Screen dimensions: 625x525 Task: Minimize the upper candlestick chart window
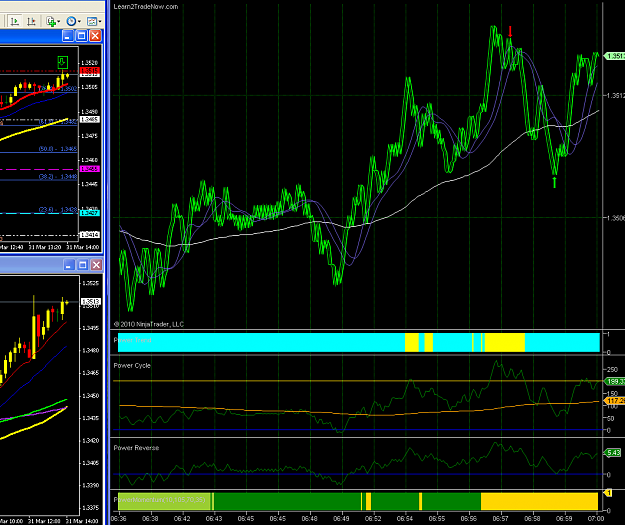click(68, 36)
